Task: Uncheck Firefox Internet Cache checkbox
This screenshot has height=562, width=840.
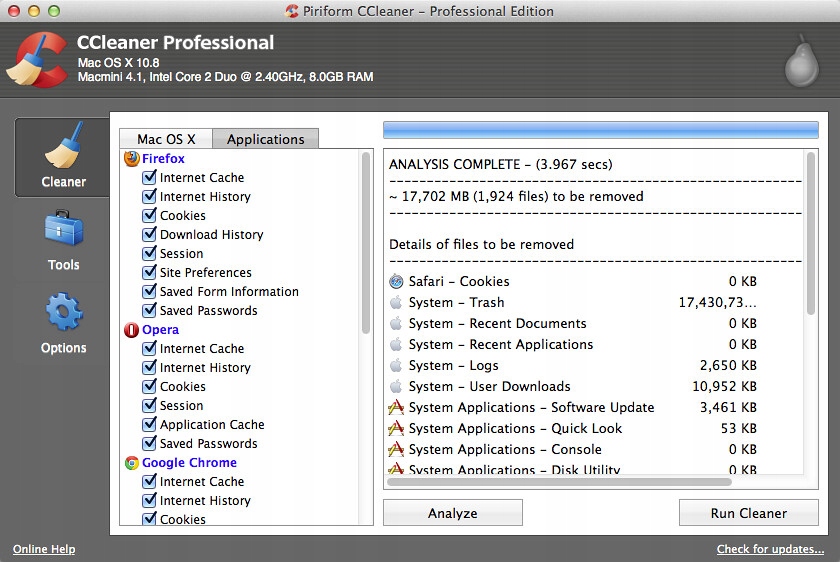Action: (149, 178)
